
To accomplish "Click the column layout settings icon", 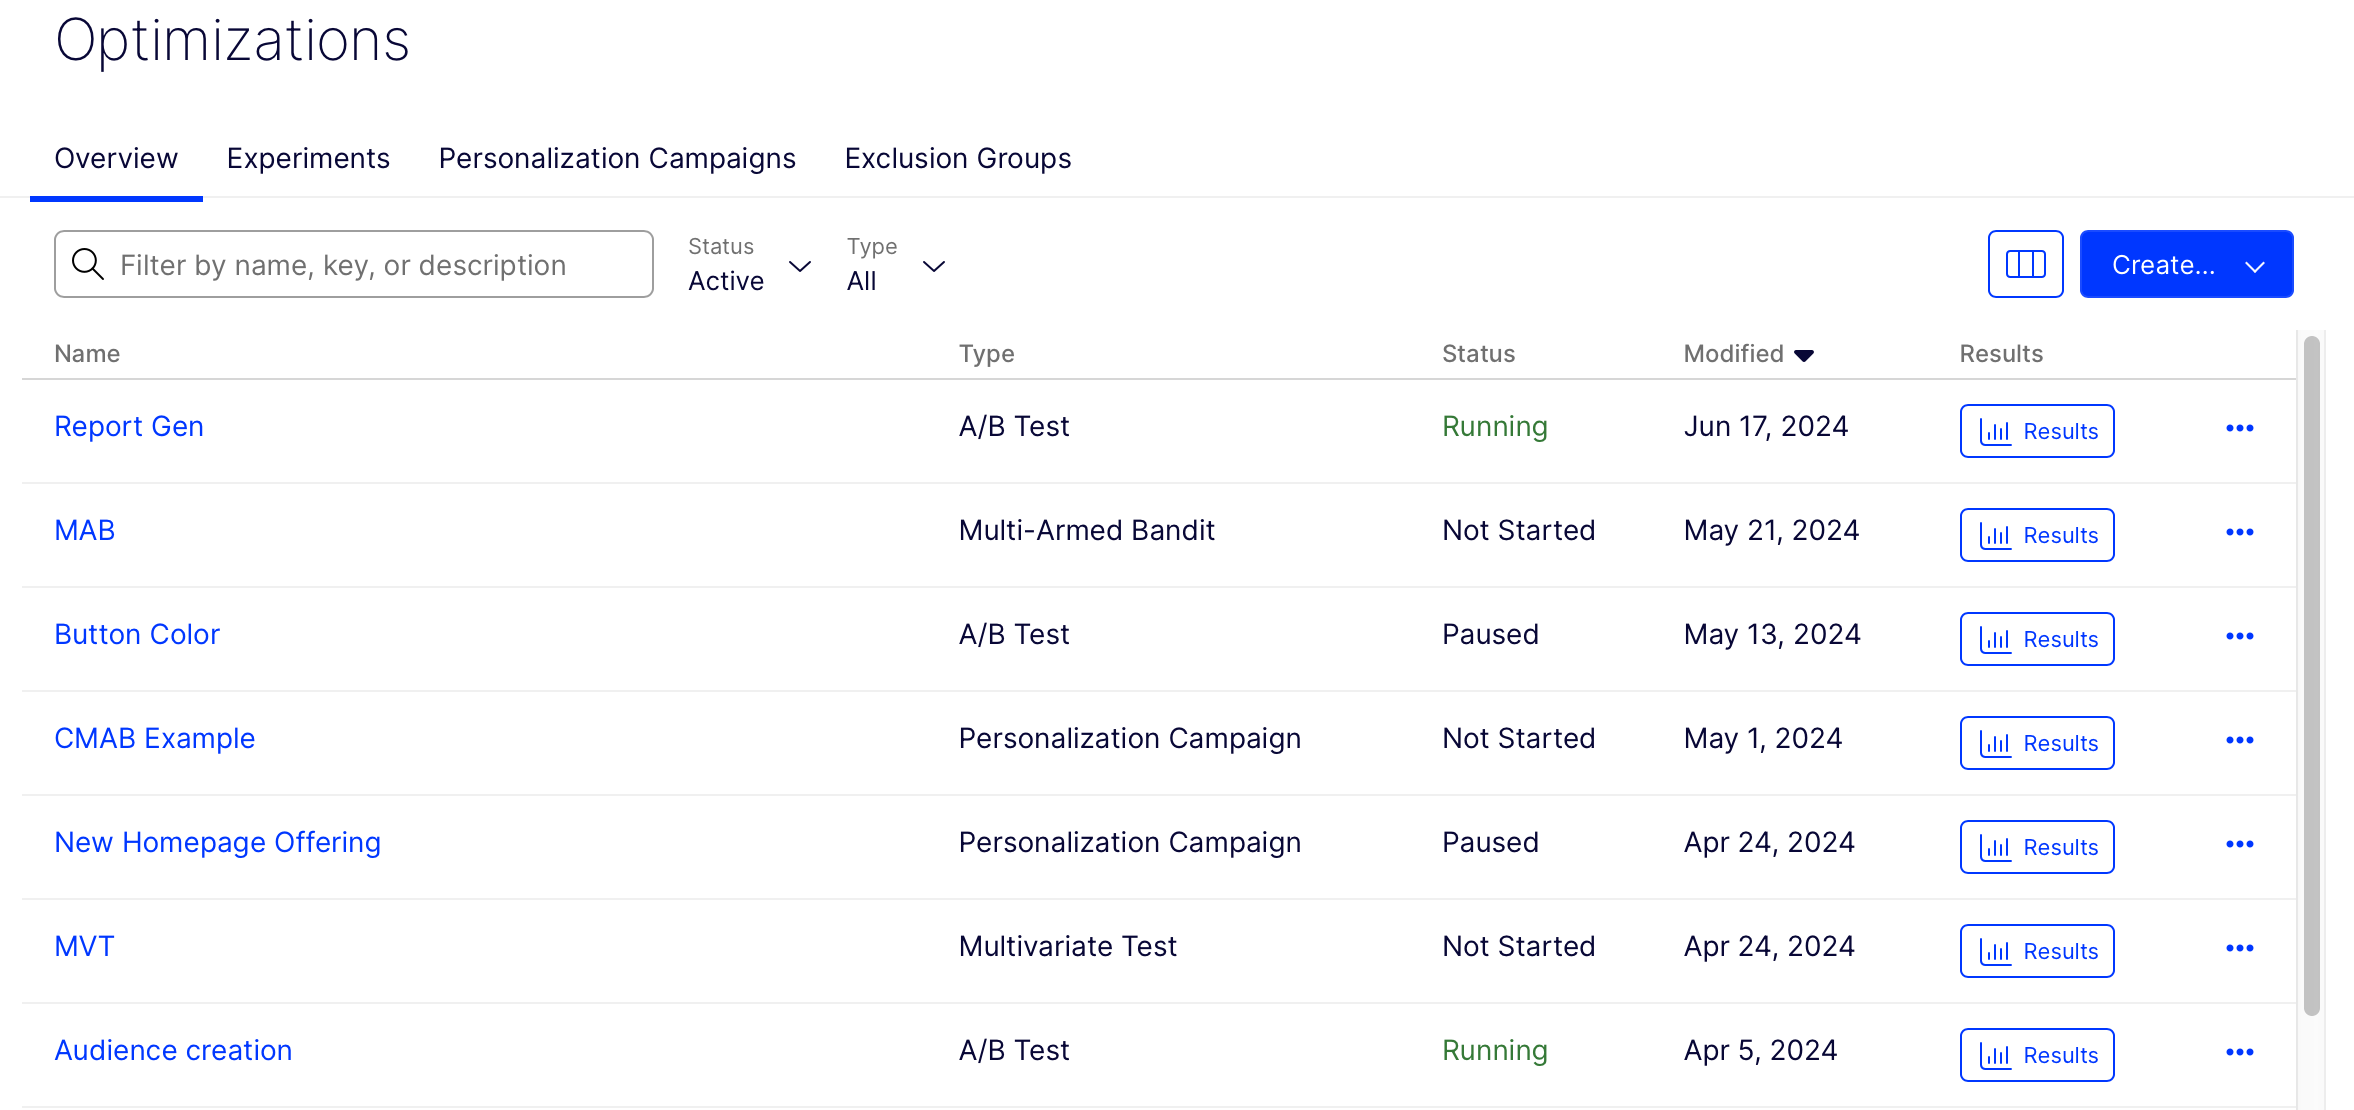I will tap(2025, 264).
